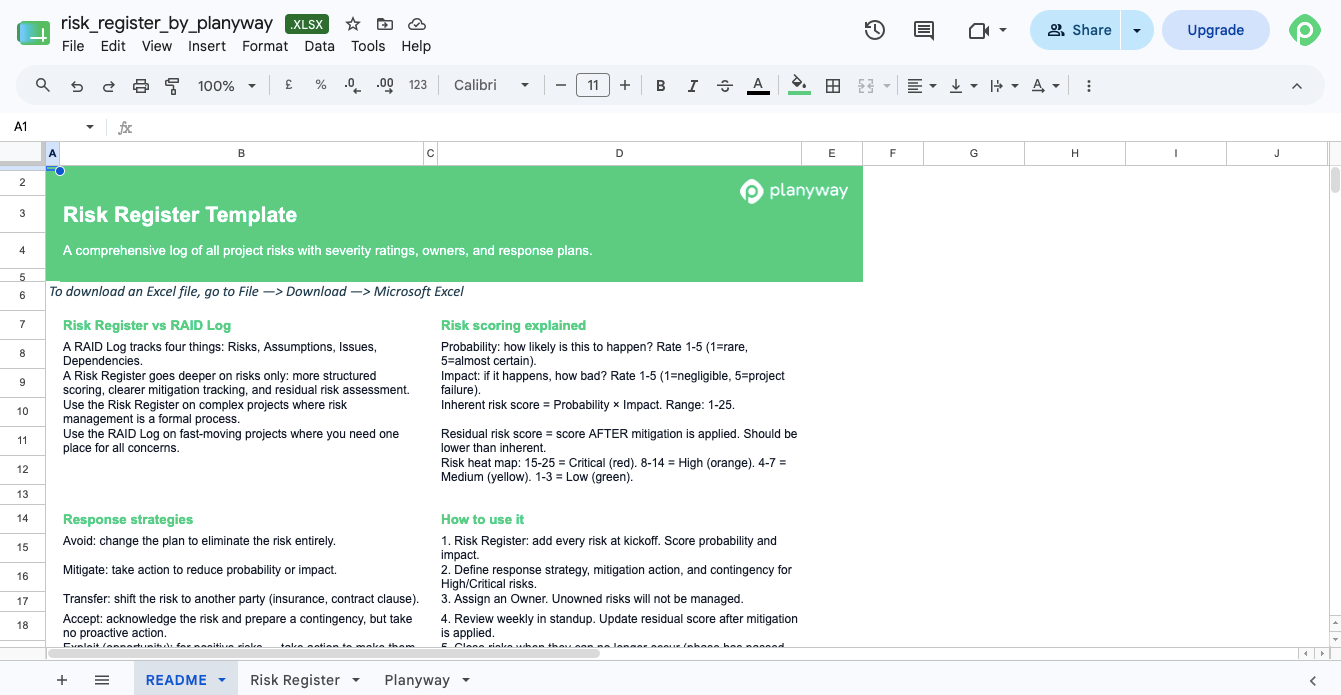Increase decimal places icon
The width and height of the screenshot is (1341, 695).
coord(385,86)
